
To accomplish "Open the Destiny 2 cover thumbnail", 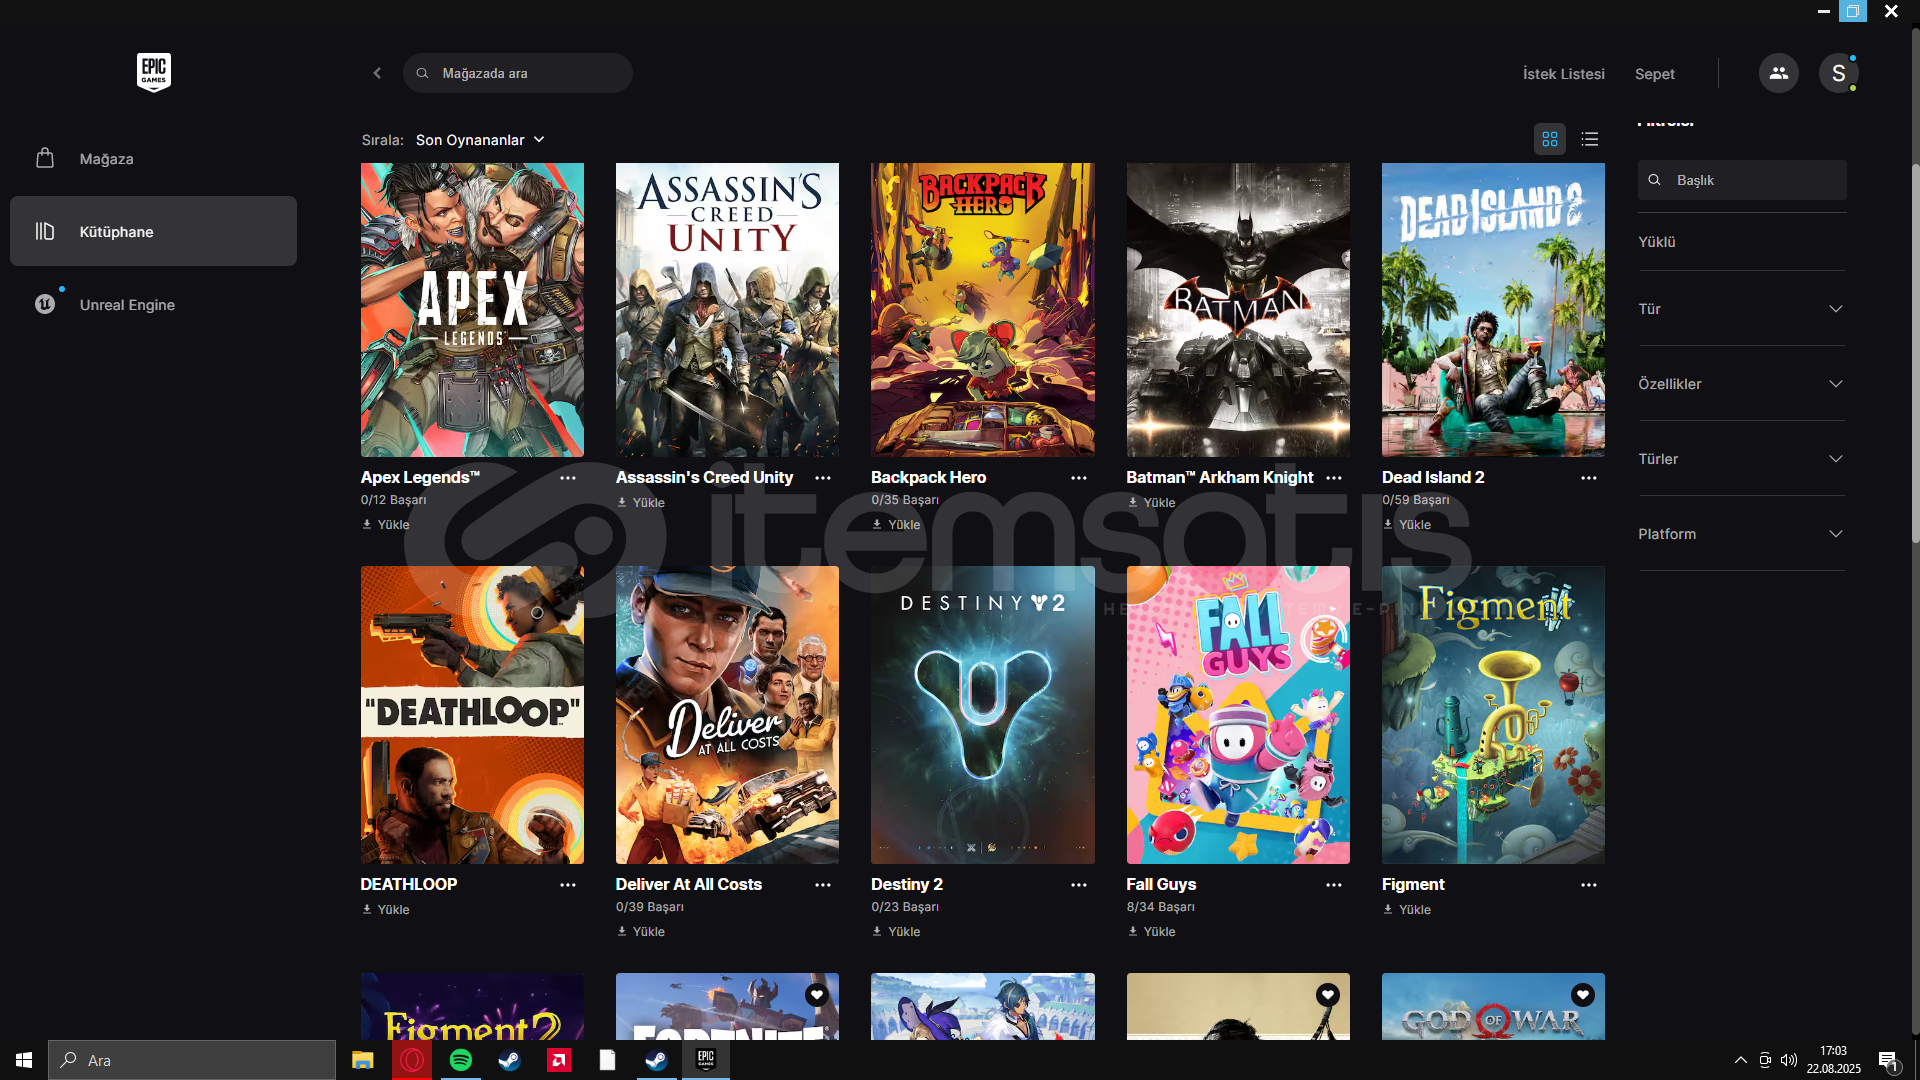I will 982,715.
